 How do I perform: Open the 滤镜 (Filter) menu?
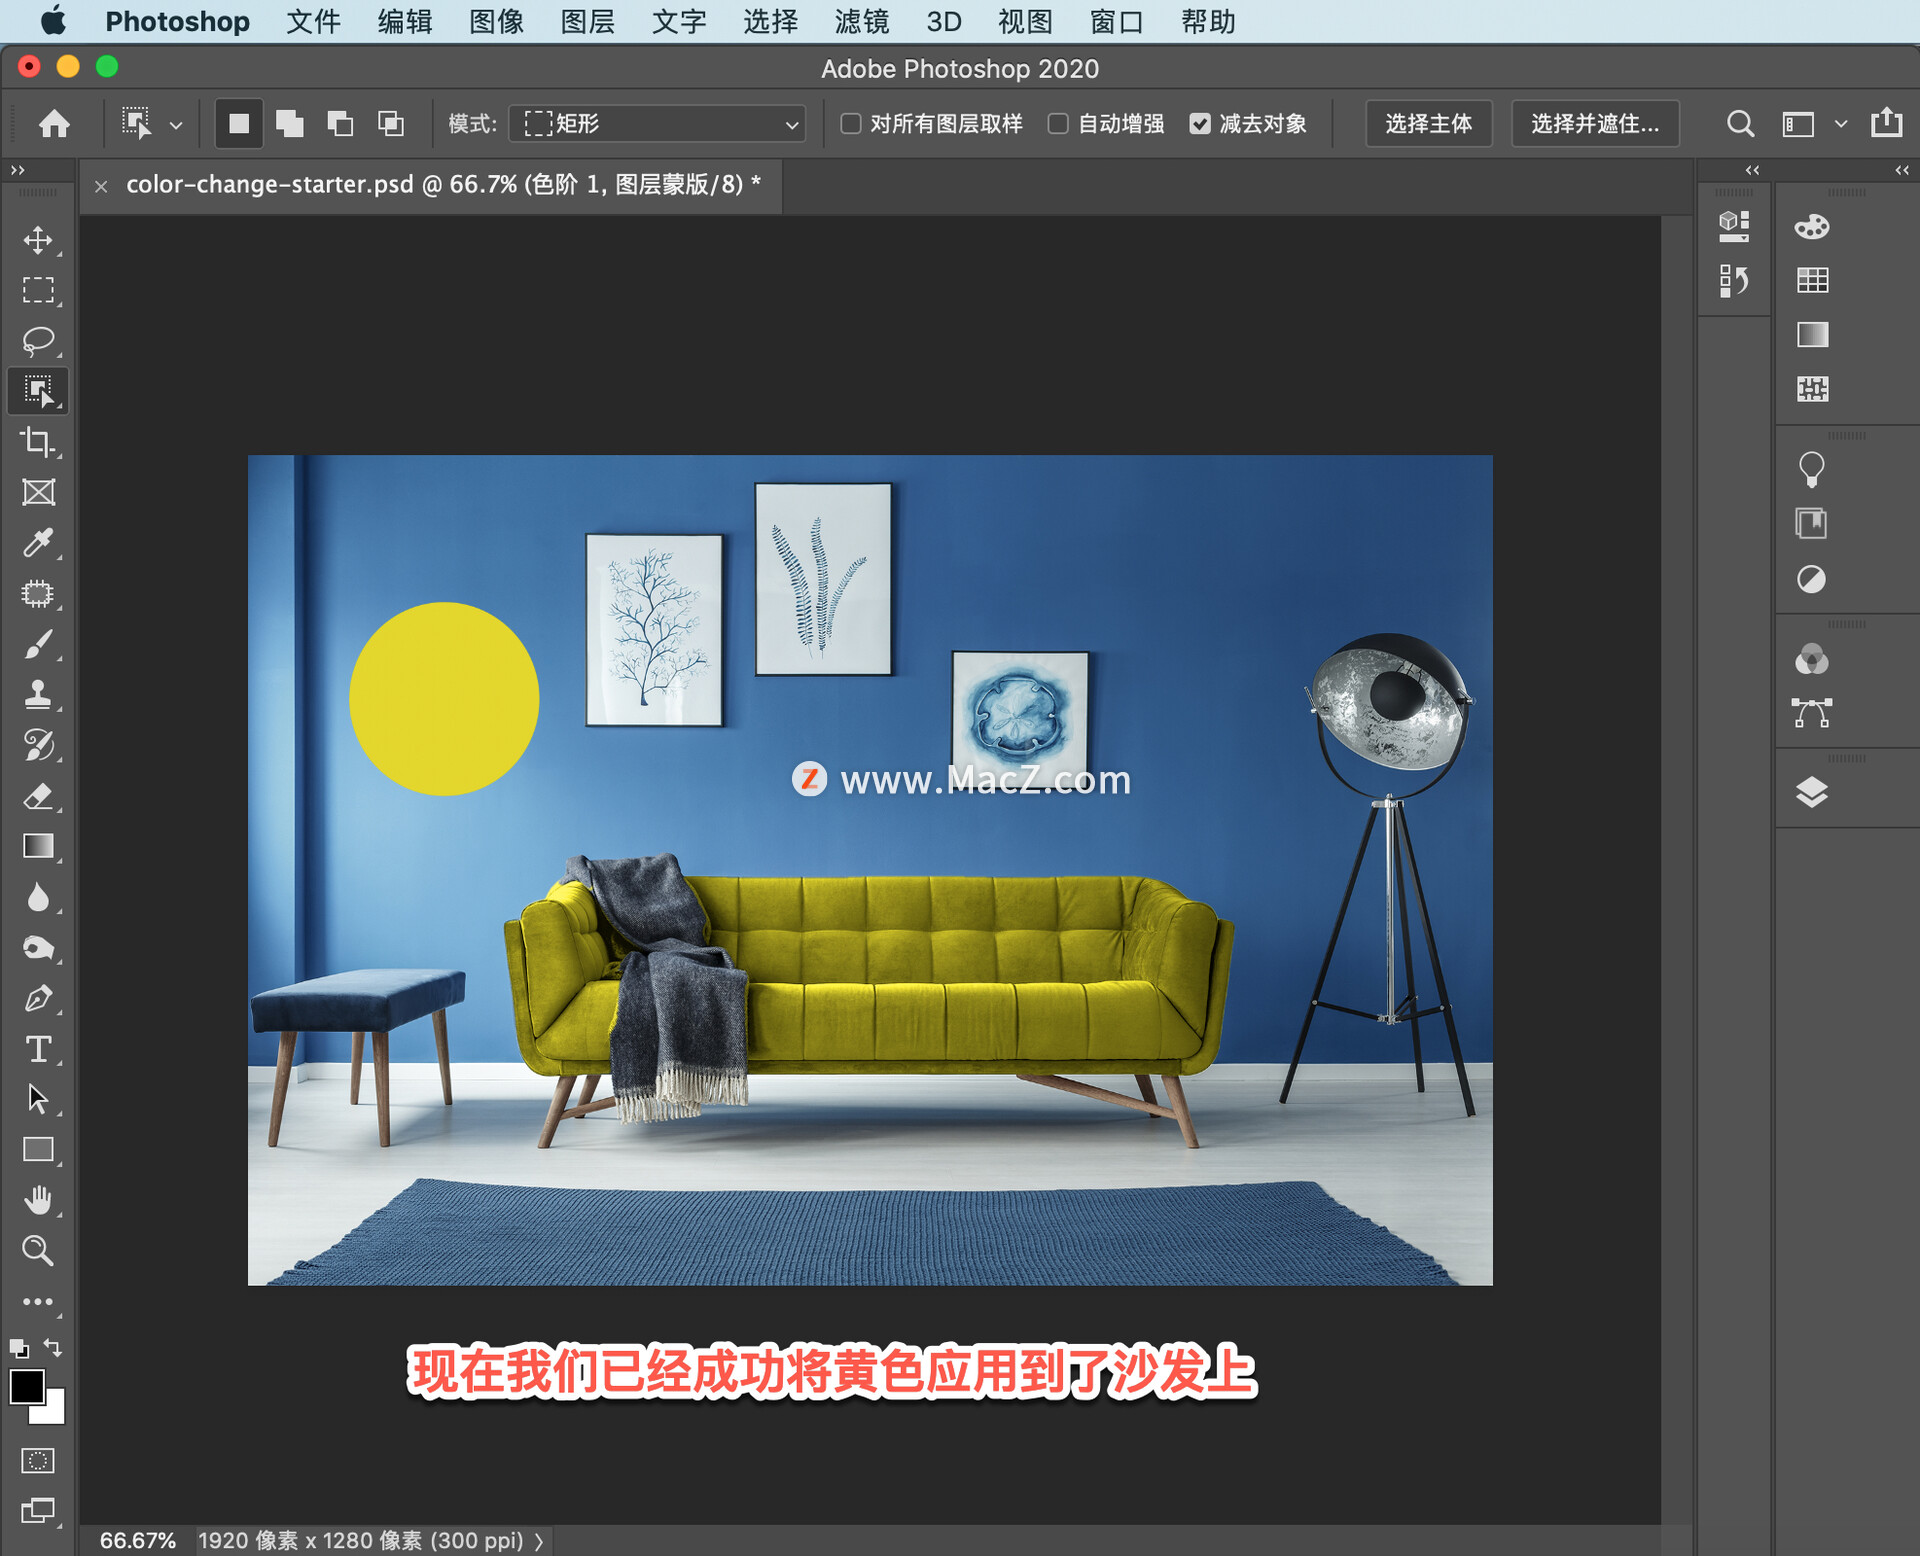point(861,22)
